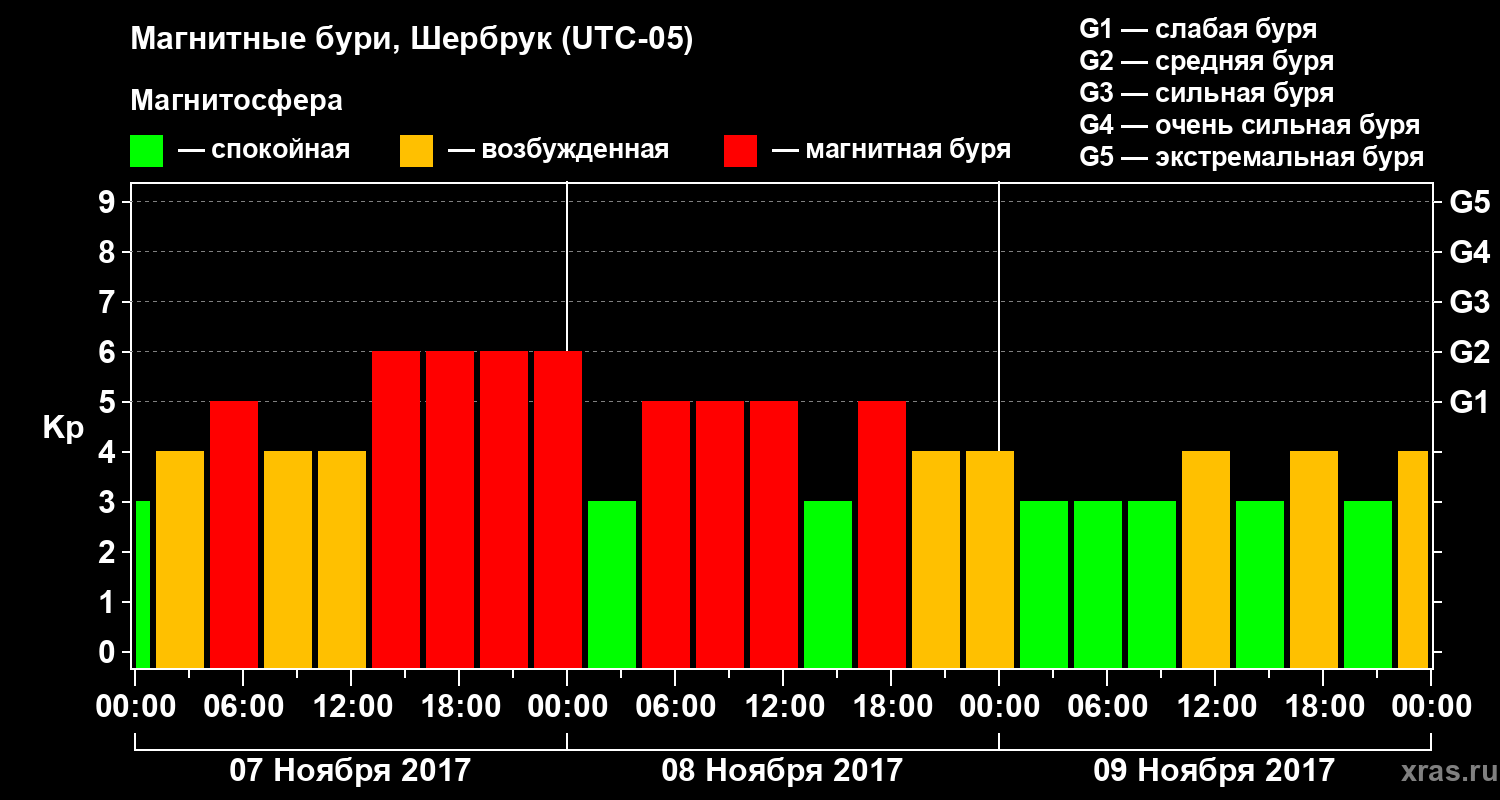Click the only Kp 5 red bar on 07 Ноября

(x=234, y=534)
